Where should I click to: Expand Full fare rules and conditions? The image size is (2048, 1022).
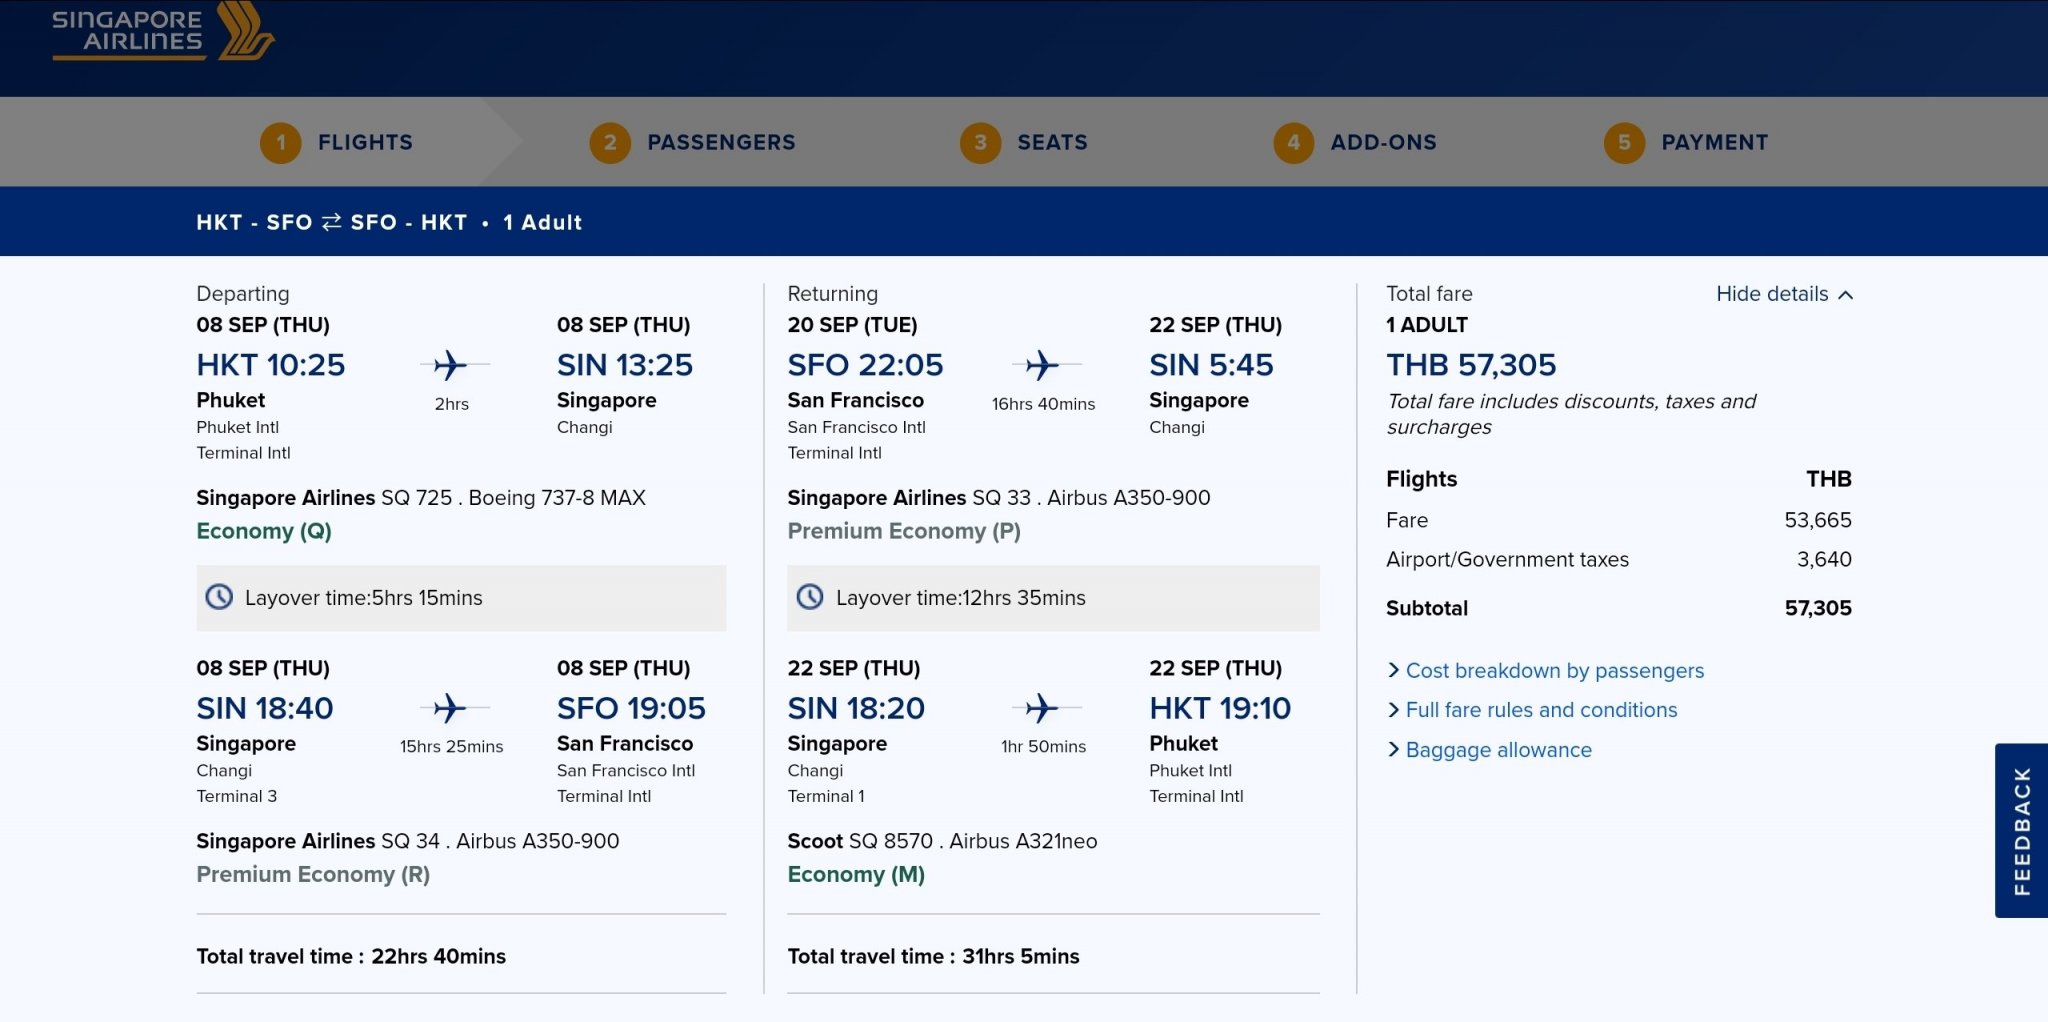coord(1540,710)
